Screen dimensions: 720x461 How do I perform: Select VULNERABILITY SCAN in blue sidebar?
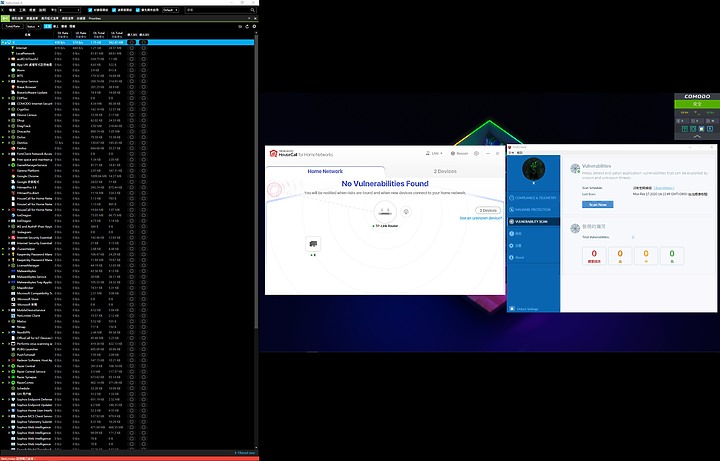pos(534,221)
